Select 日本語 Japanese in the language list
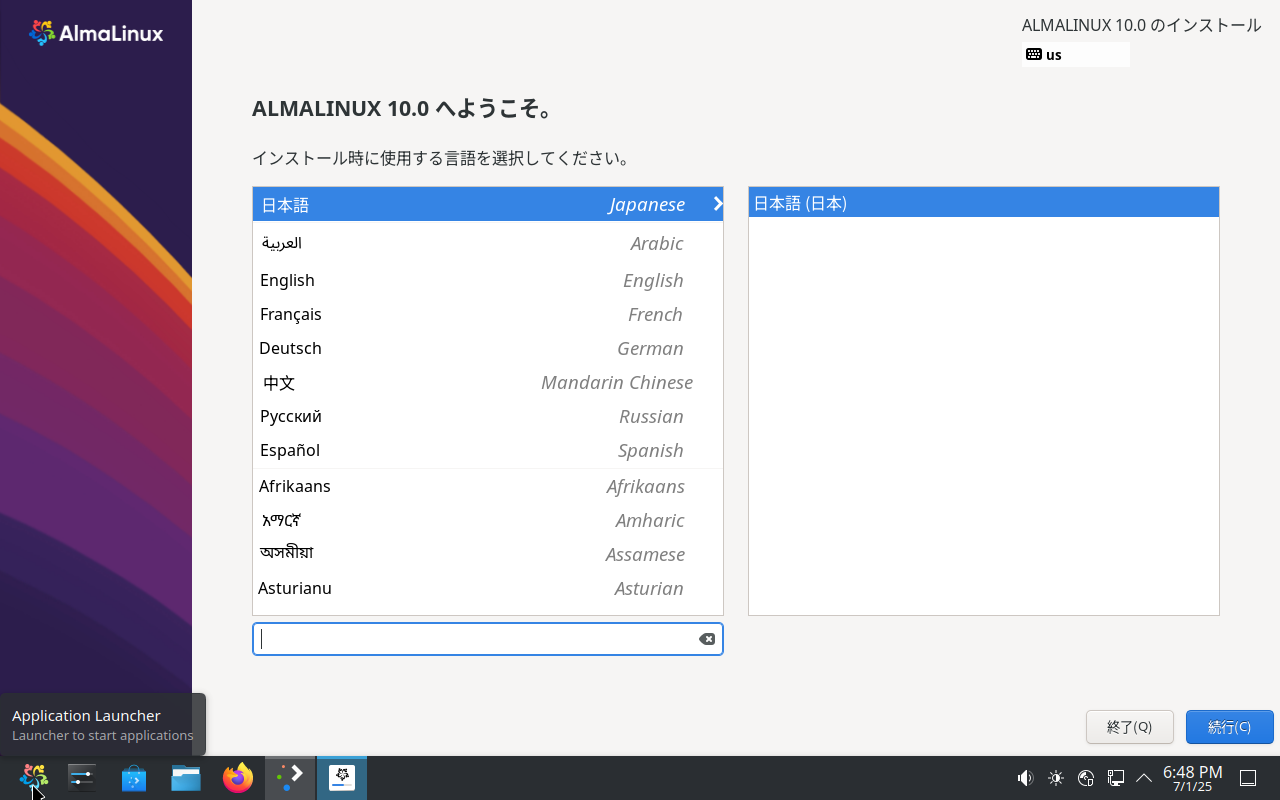 (488, 204)
